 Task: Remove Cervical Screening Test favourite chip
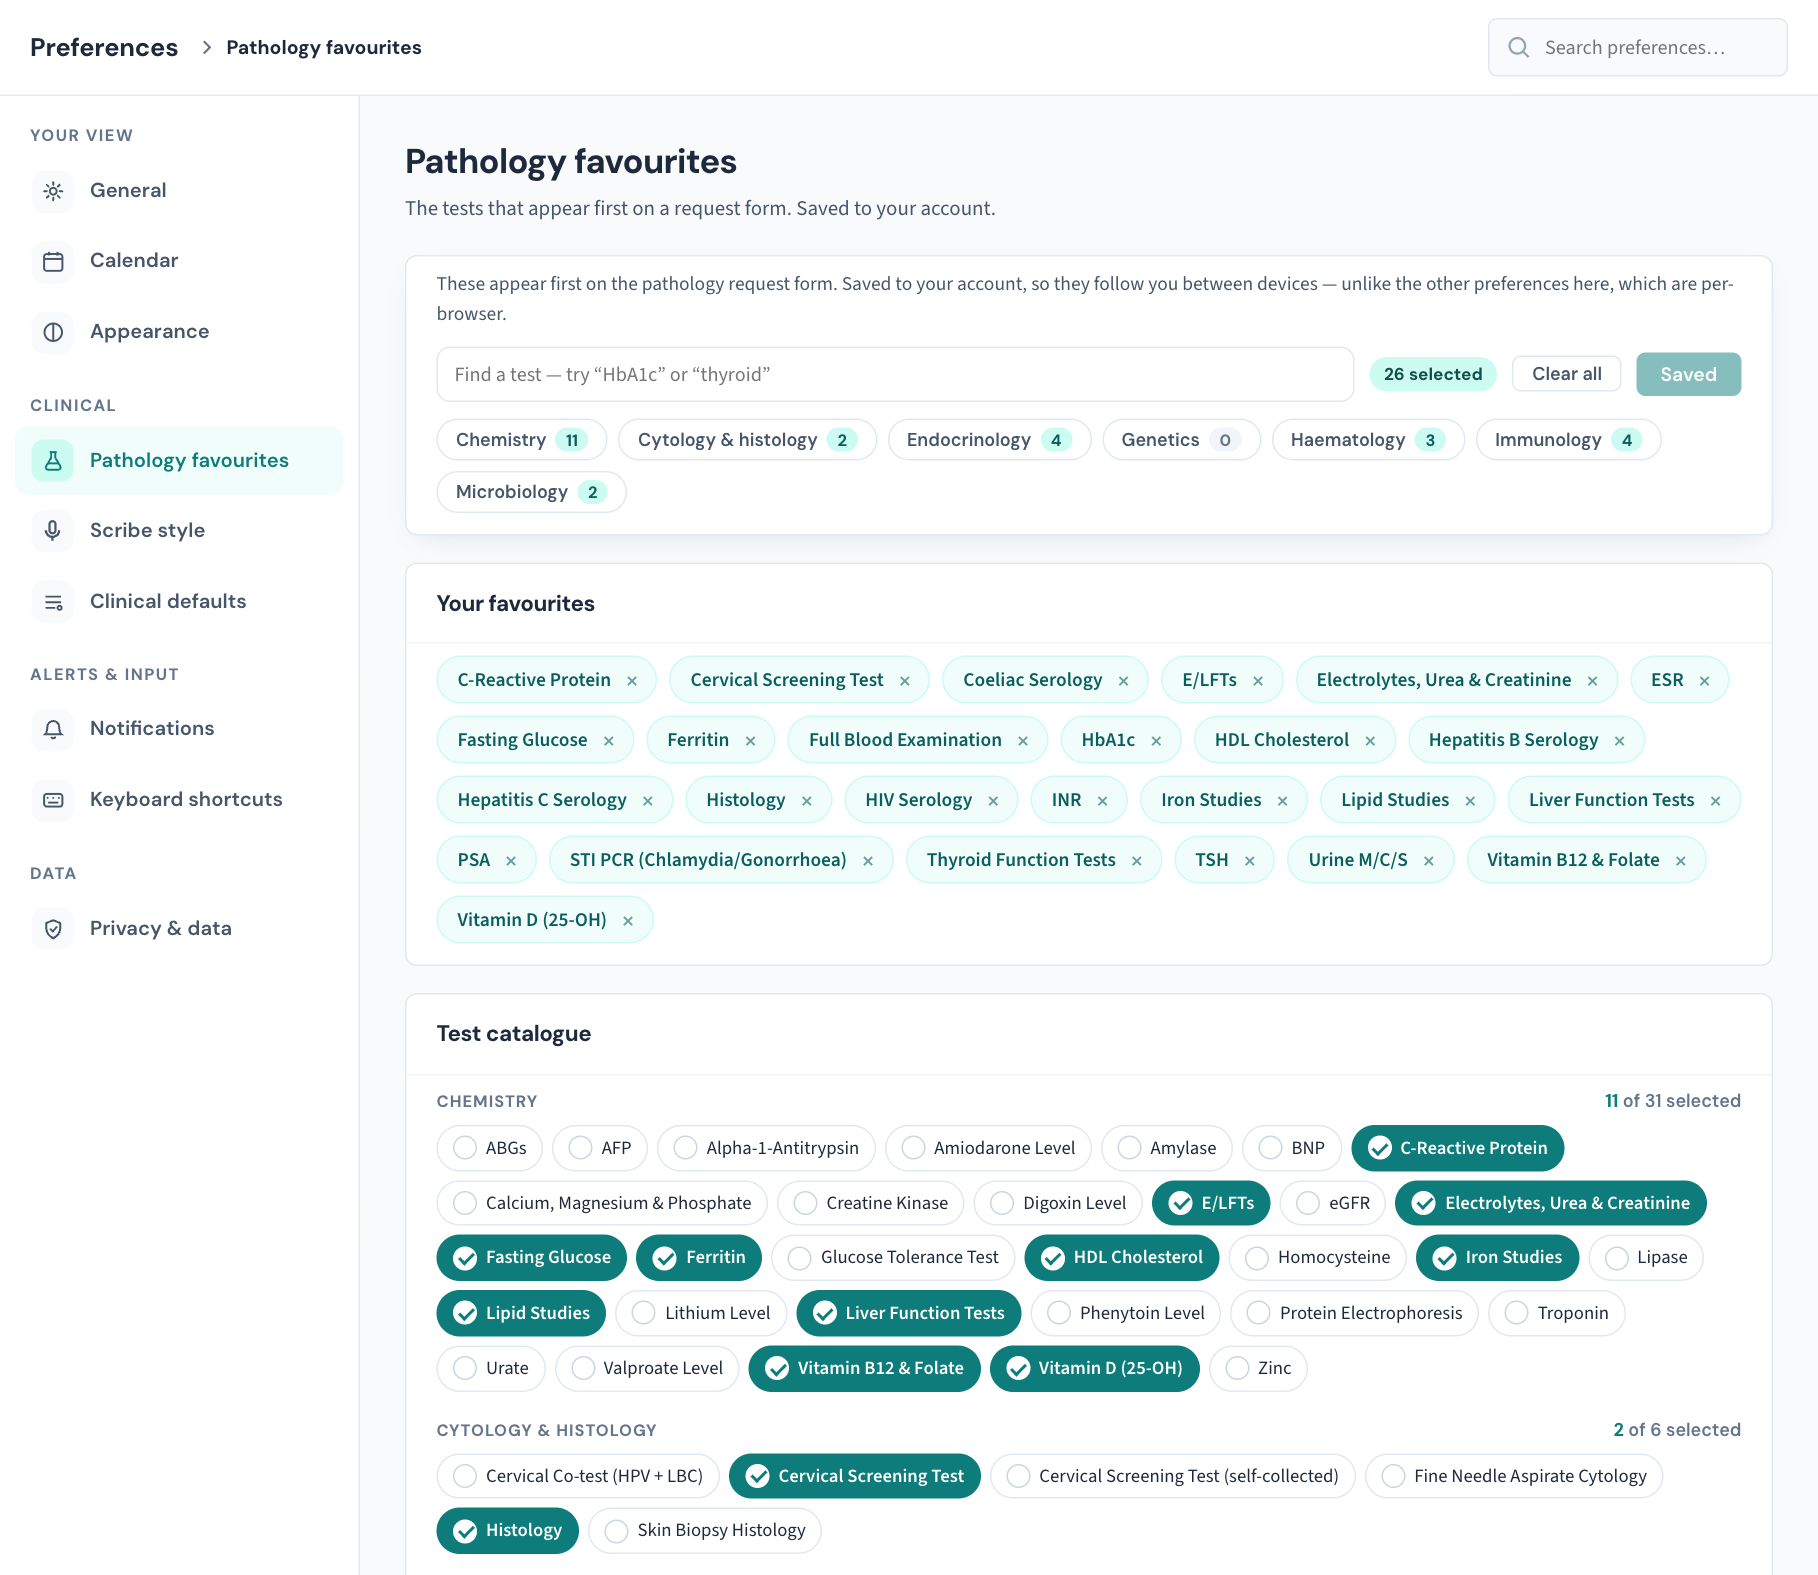(x=905, y=681)
